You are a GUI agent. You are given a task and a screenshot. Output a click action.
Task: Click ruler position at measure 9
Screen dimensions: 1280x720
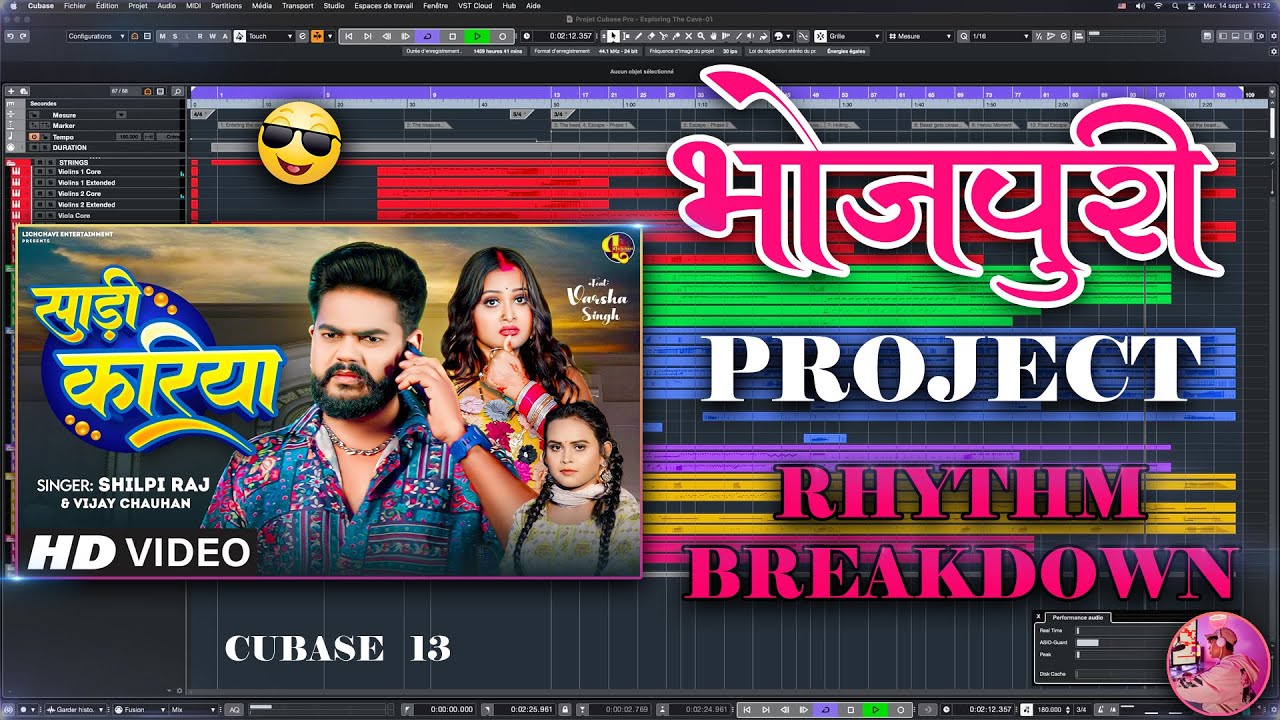pos(433,93)
